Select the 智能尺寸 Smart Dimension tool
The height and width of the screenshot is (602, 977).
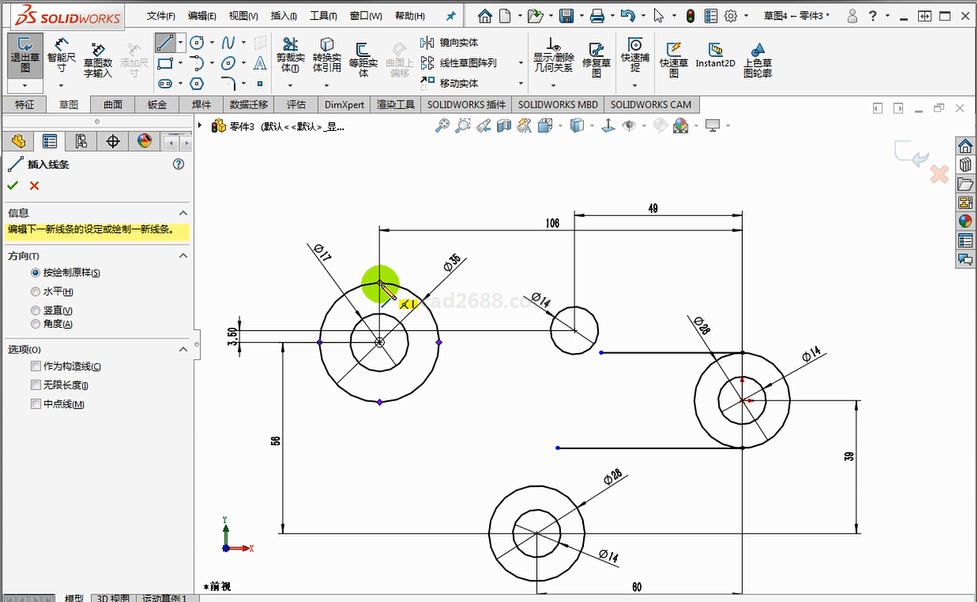[61, 58]
